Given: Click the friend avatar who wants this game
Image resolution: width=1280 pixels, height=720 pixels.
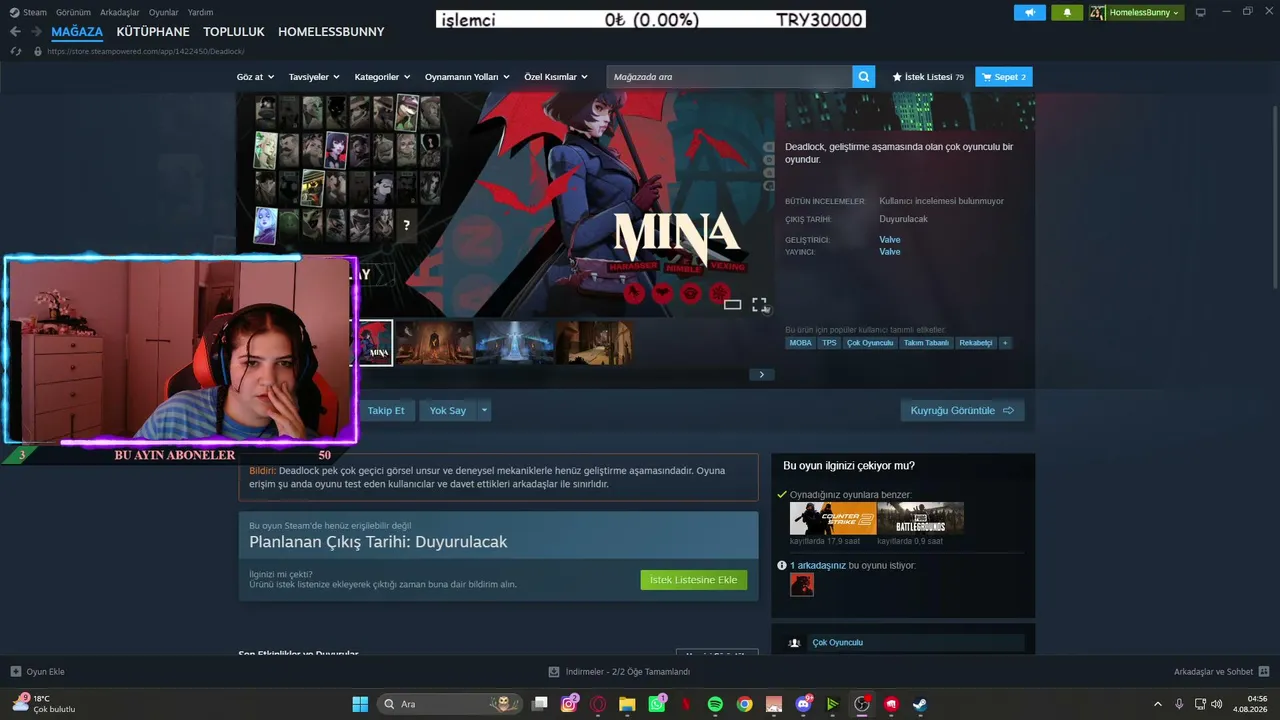Looking at the screenshot, I should pos(802,585).
